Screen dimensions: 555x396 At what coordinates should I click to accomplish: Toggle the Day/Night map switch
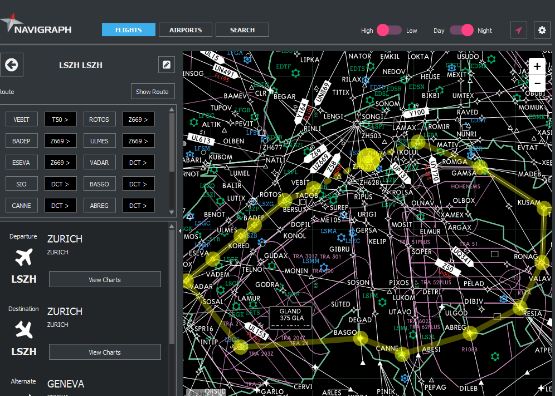coord(462,30)
